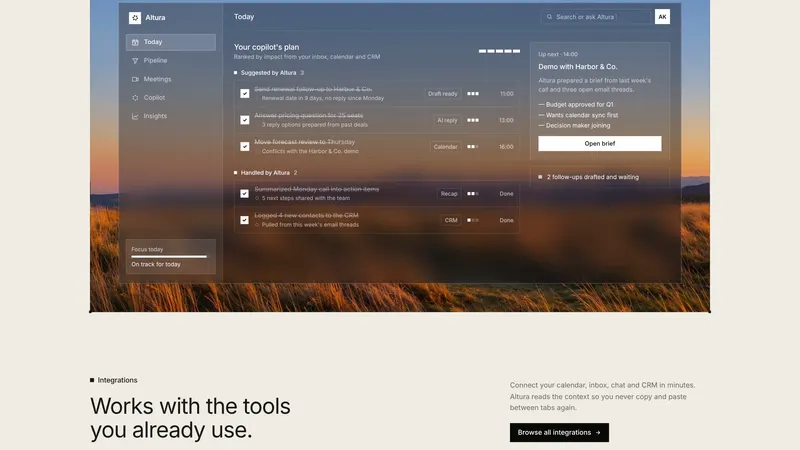Click Done status on Recap row

(507, 194)
